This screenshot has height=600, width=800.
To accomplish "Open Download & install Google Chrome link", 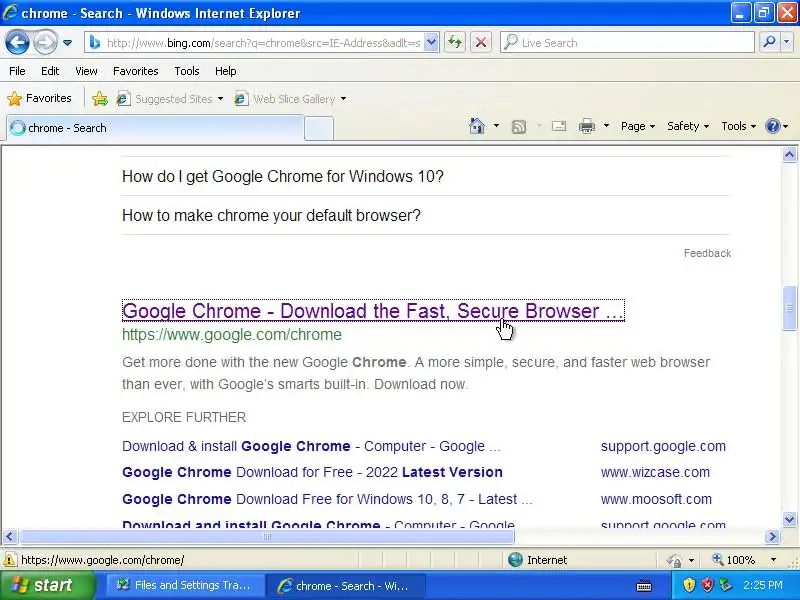I will 311,446.
